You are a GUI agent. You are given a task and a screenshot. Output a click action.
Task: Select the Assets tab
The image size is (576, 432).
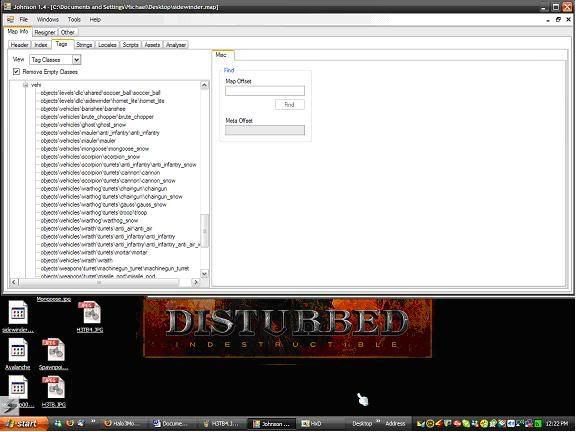tap(152, 44)
